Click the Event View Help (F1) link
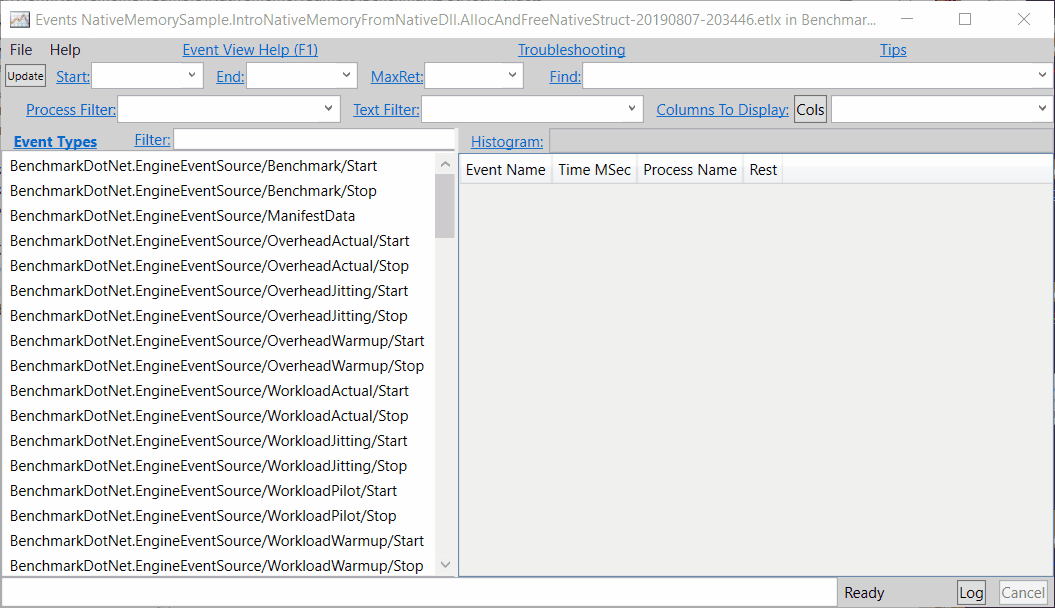 tap(250, 50)
